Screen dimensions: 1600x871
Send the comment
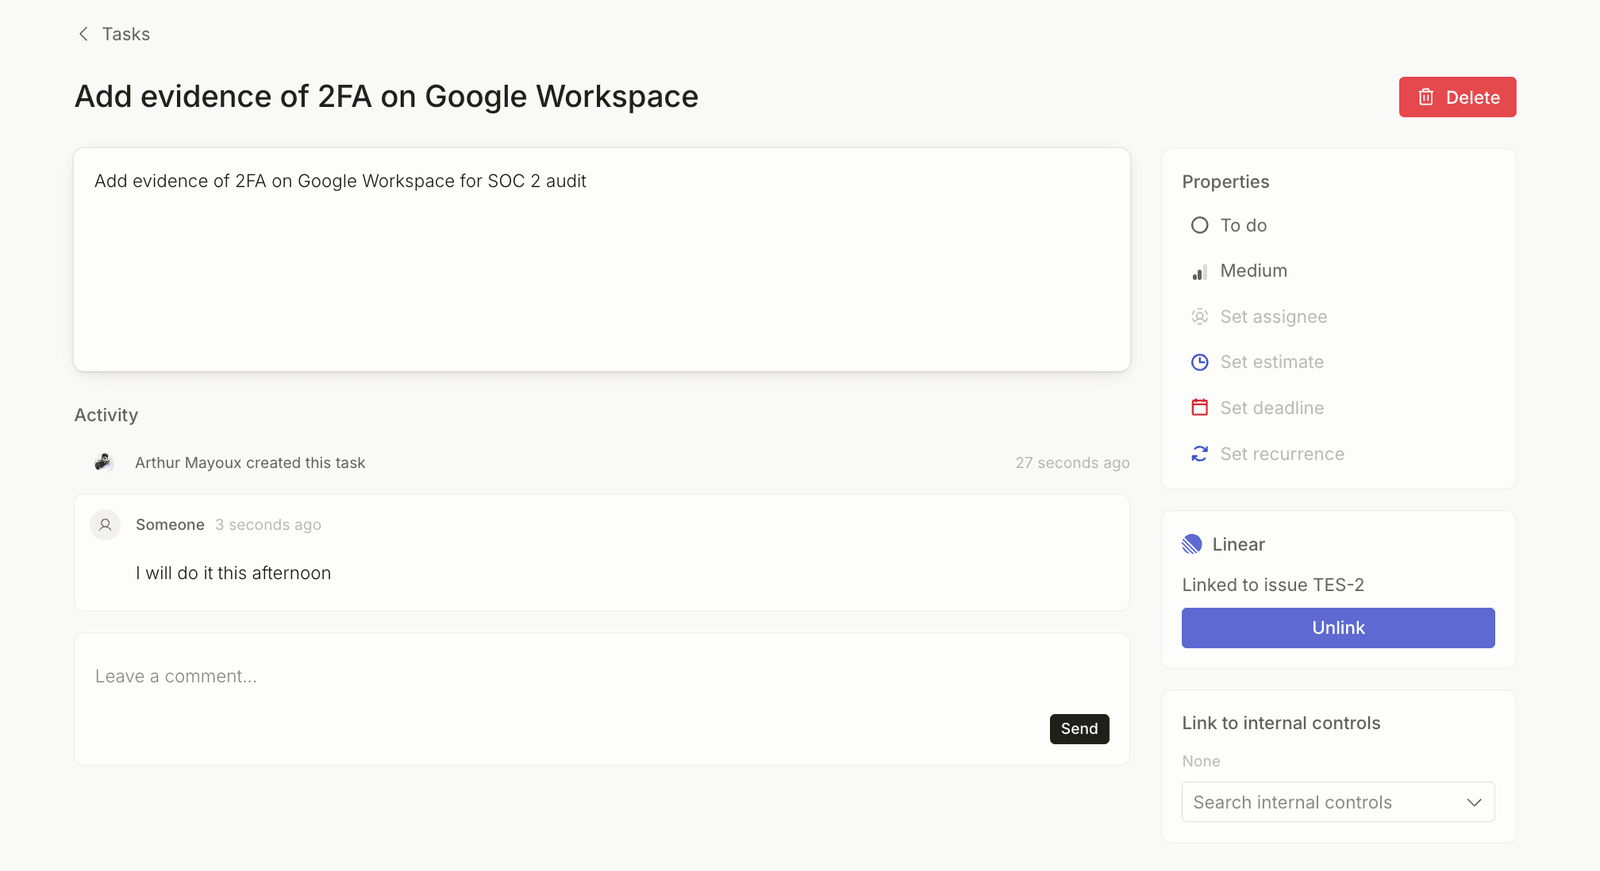click(x=1079, y=729)
